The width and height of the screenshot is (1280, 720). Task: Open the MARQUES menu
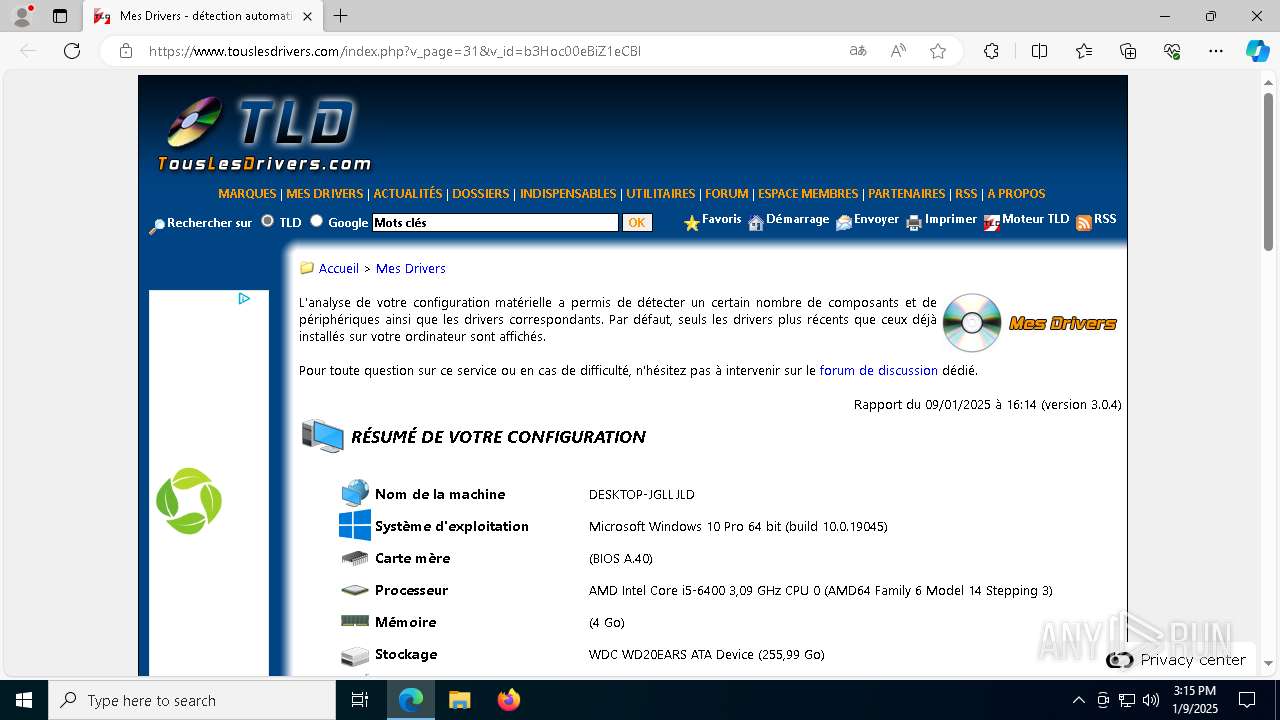(x=247, y=194)
